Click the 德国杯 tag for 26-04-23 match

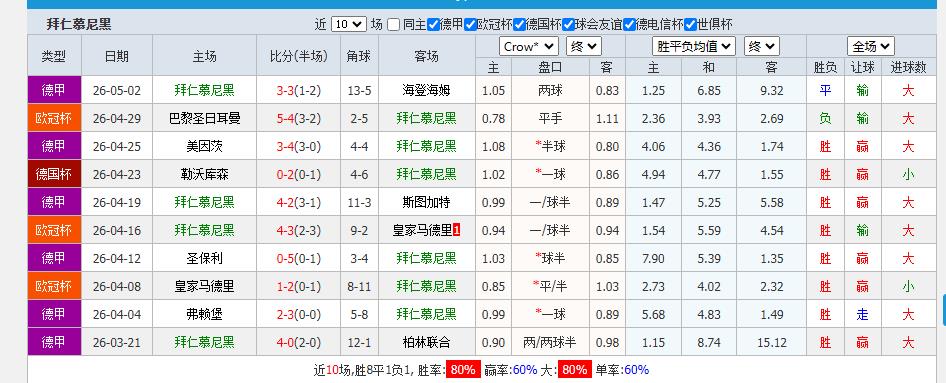click(54, 174)
